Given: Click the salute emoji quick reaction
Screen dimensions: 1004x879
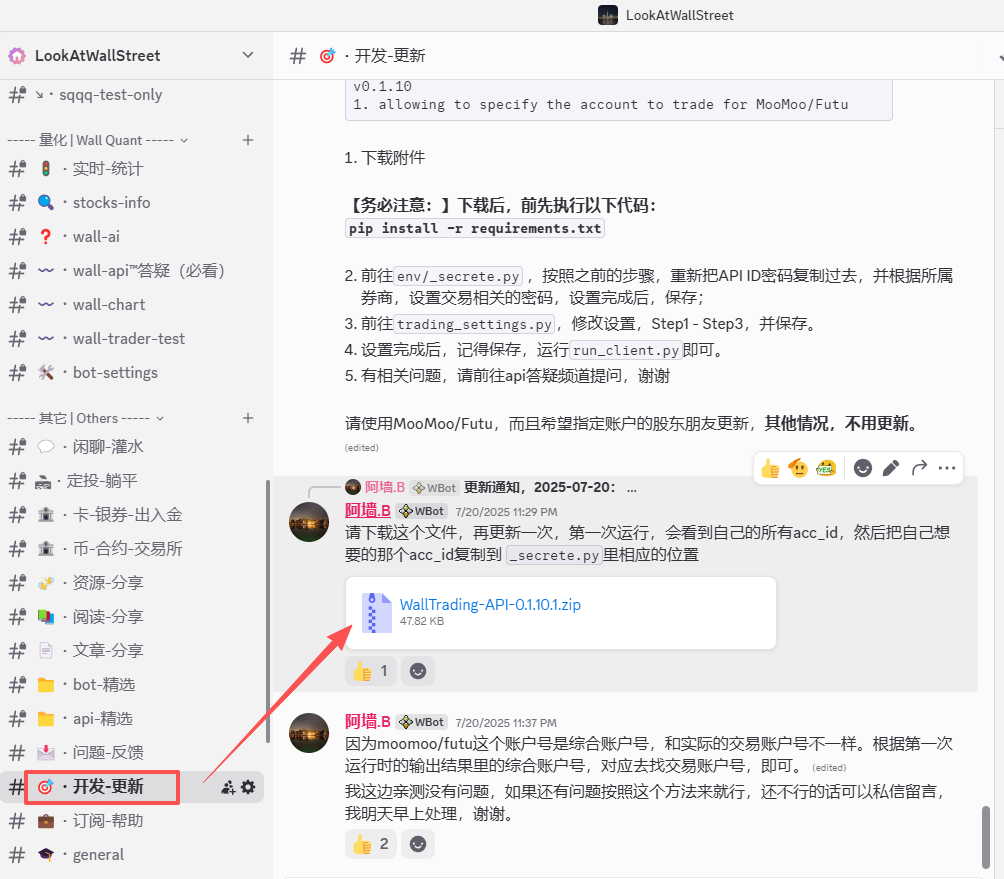Looking at the screenshot, I should (798, 468).
